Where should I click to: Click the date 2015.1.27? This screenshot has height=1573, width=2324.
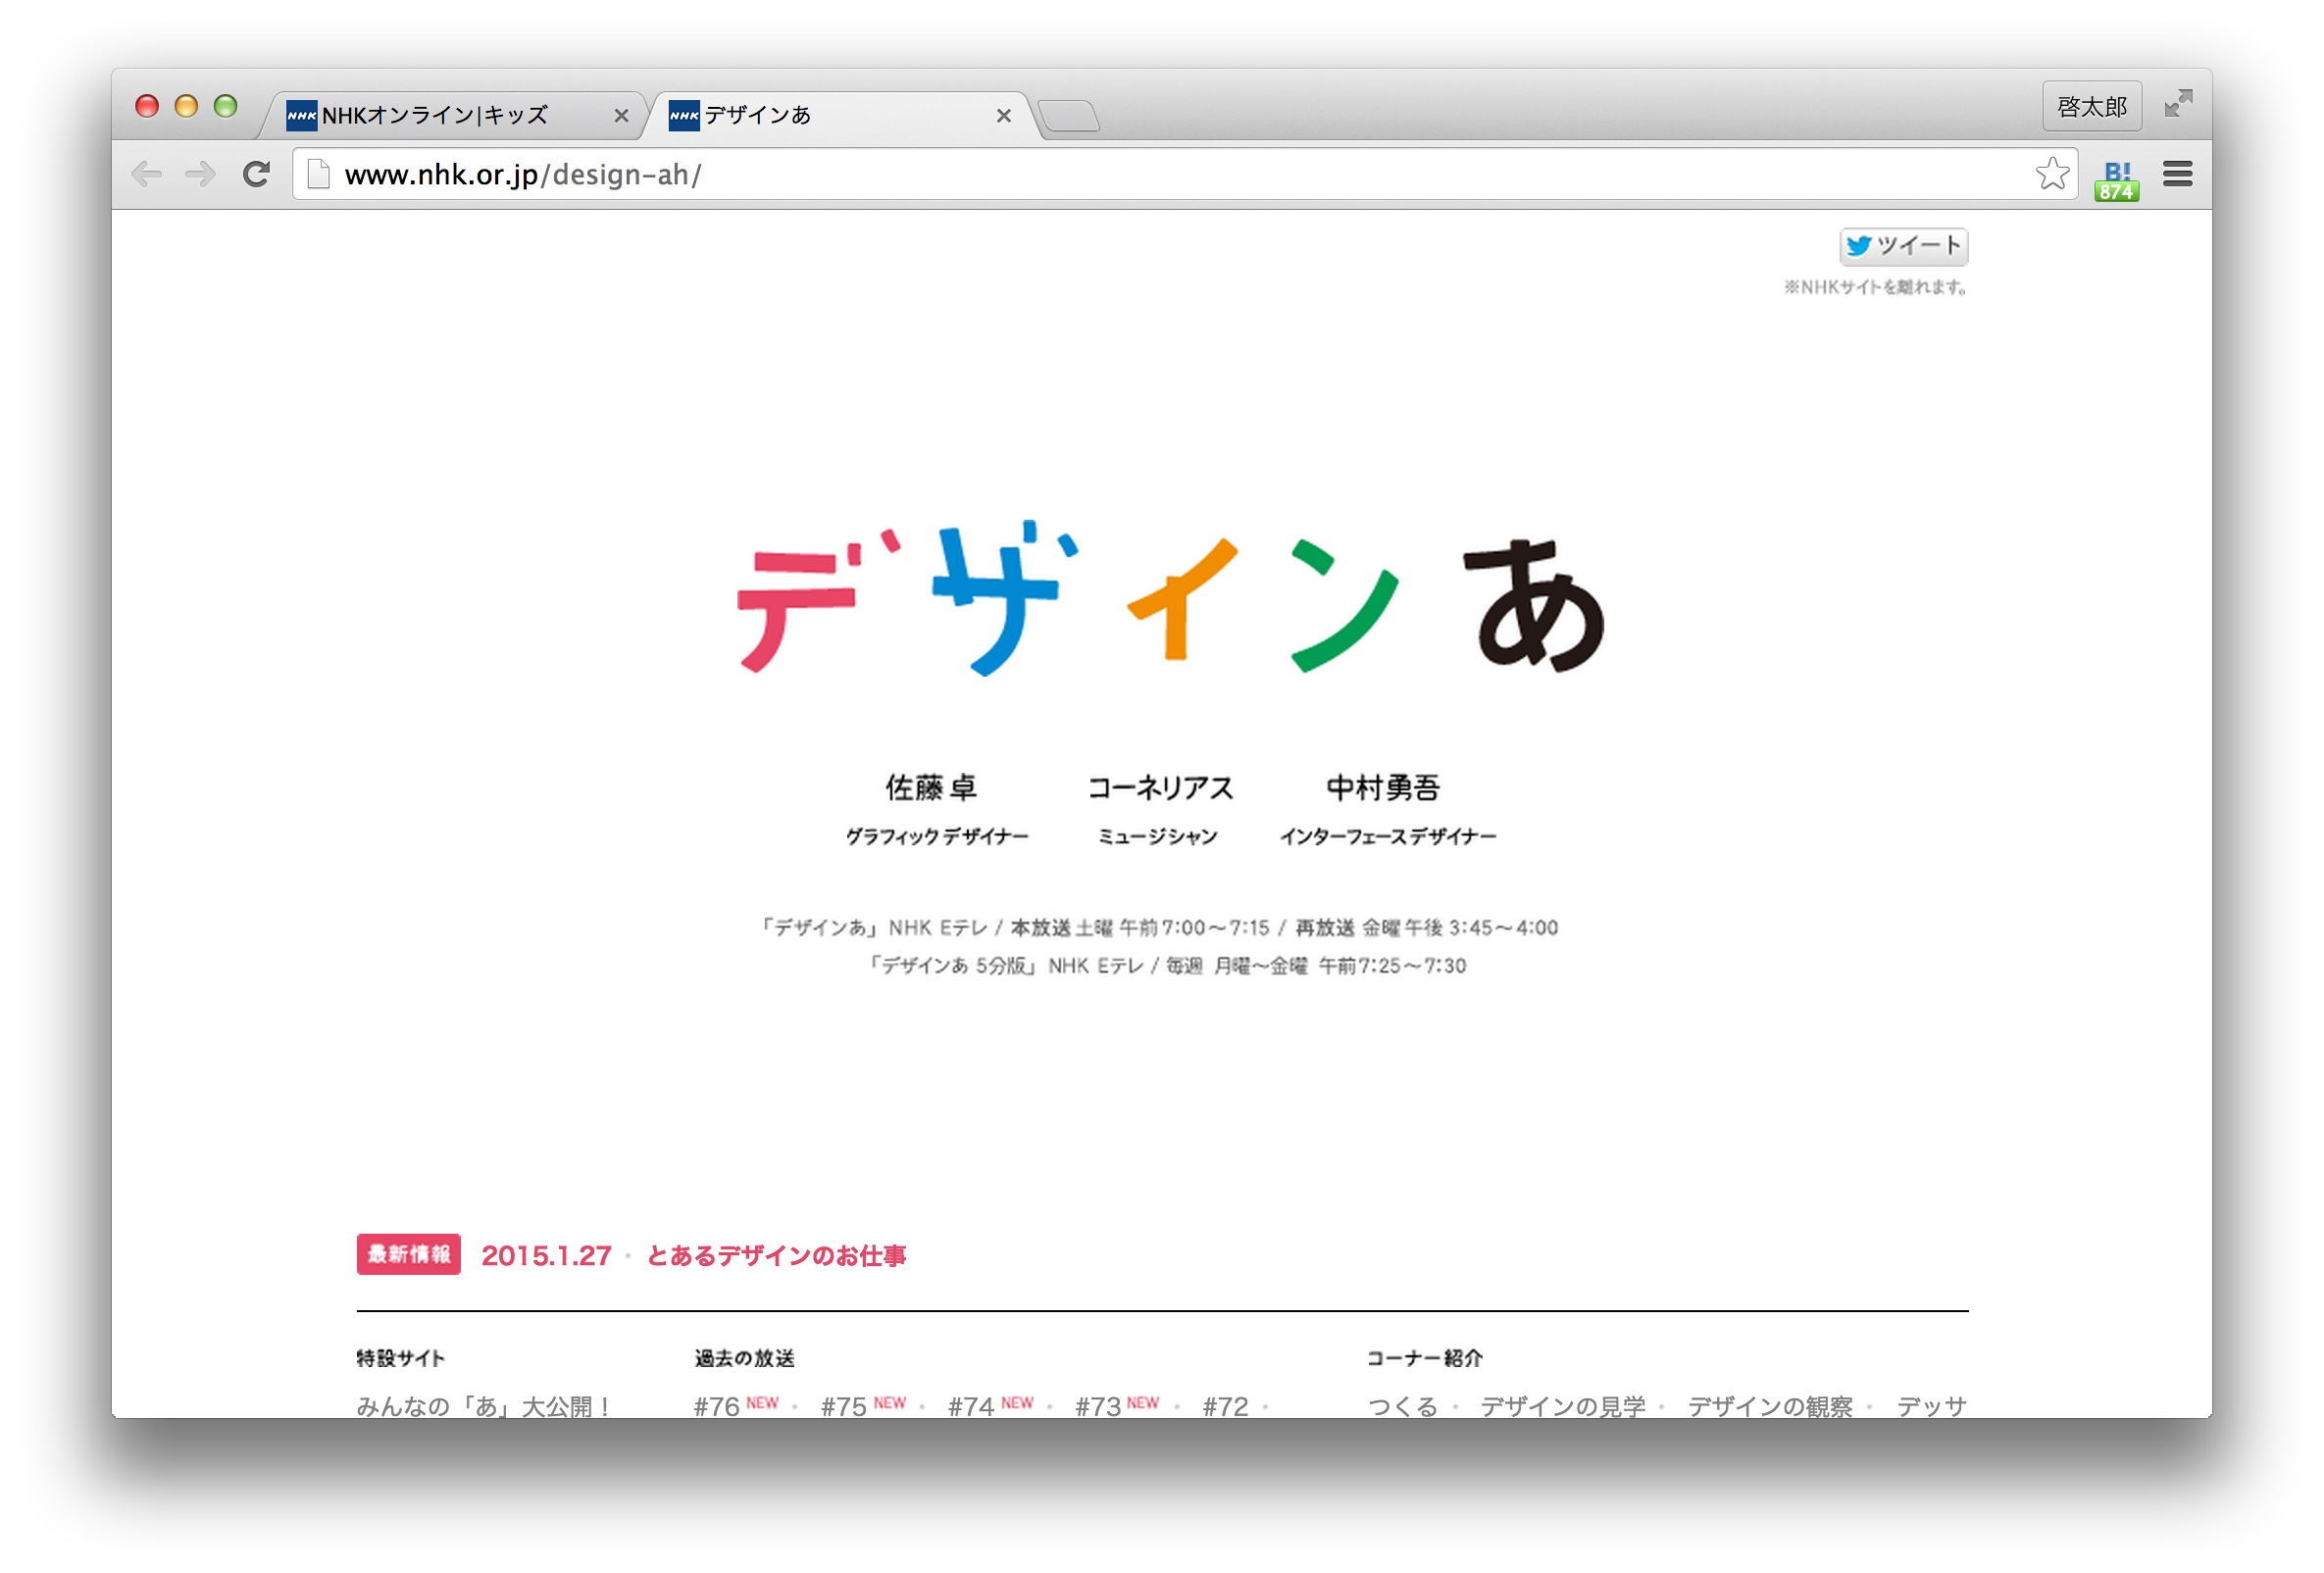(546, 1255)
